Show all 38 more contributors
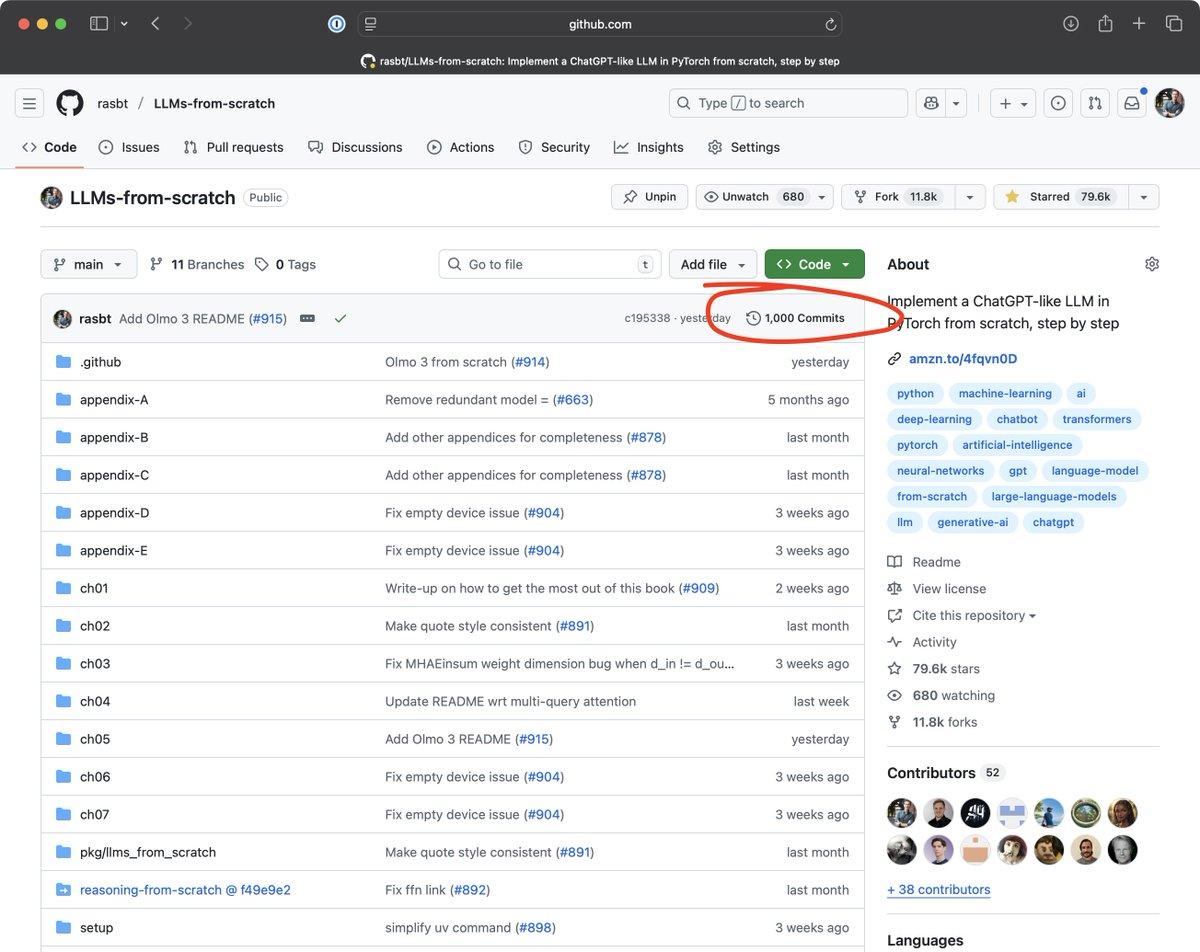 point(938,889)
